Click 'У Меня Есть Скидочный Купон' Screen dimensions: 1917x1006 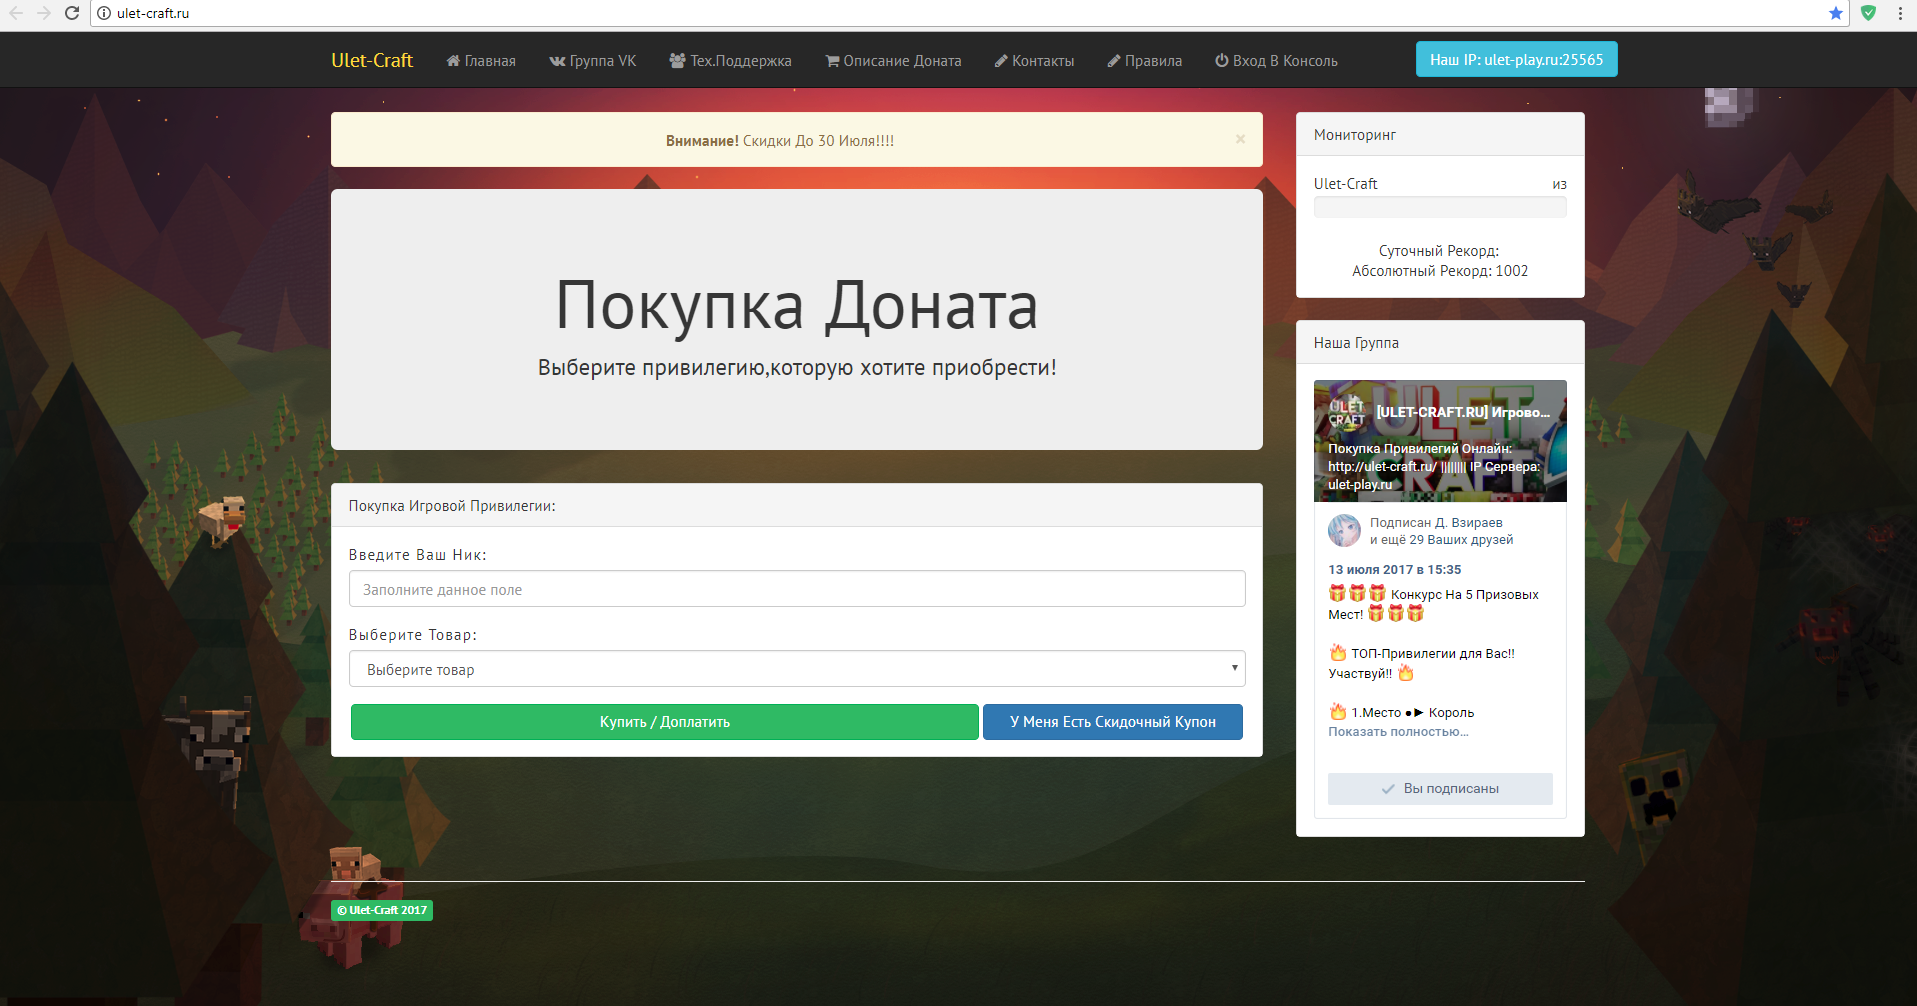[1112, 722]
